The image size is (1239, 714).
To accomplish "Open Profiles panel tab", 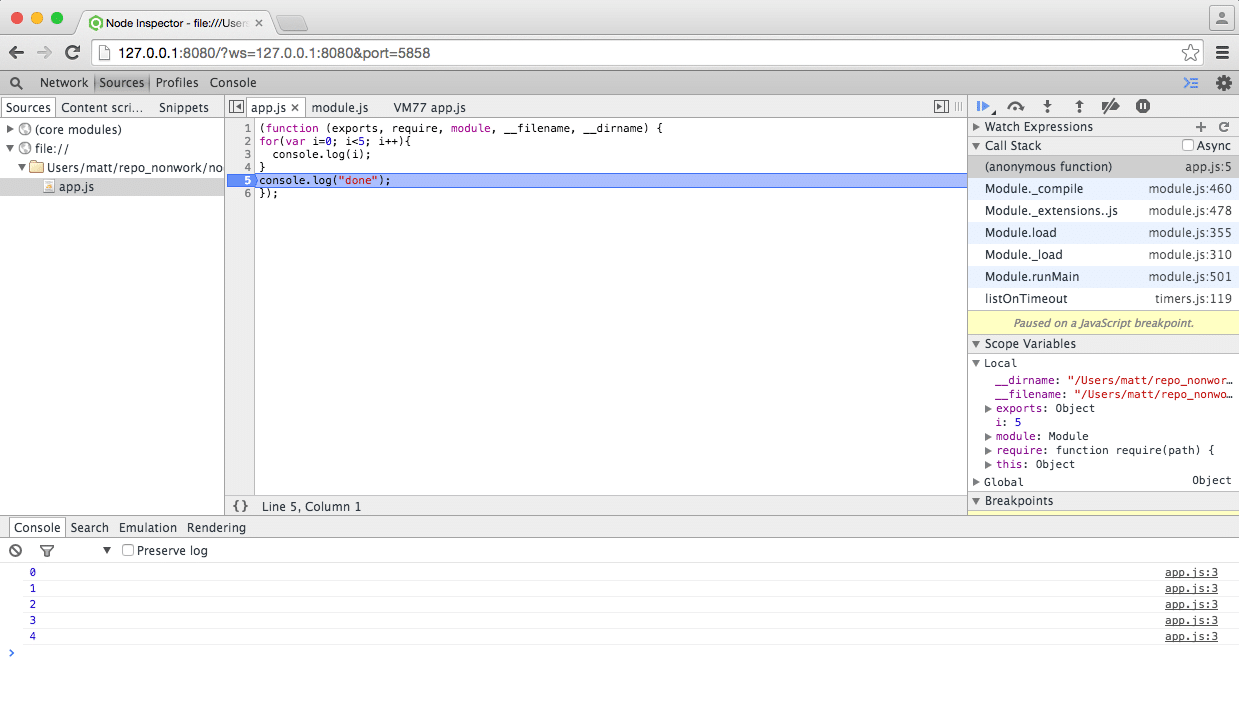I will (x=177, y=83).
